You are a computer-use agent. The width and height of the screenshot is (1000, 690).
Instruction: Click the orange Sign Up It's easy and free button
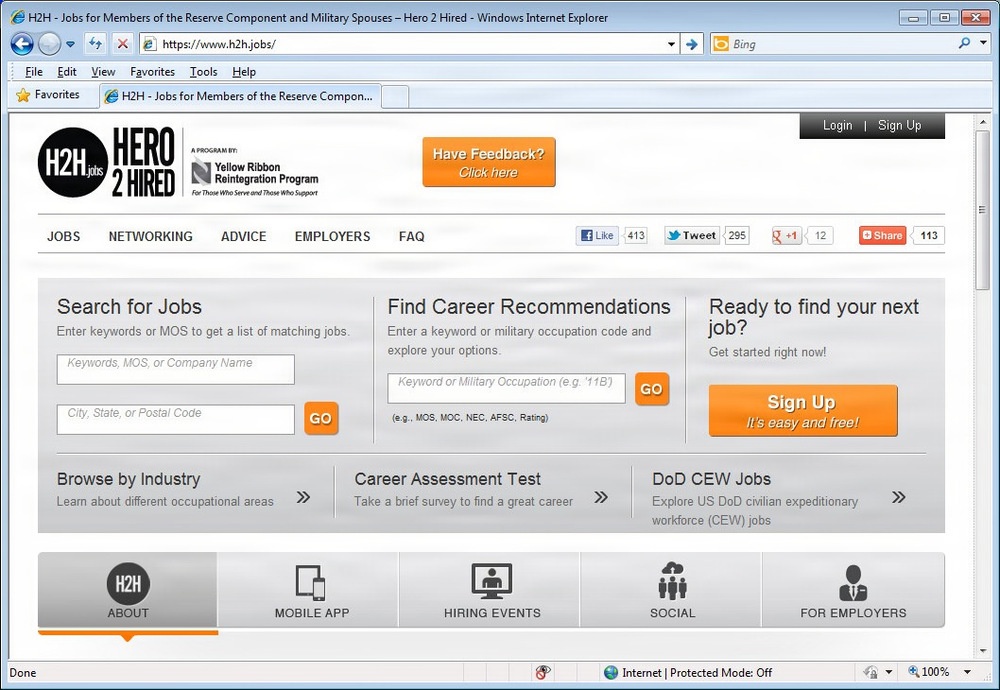coord(803,411)
